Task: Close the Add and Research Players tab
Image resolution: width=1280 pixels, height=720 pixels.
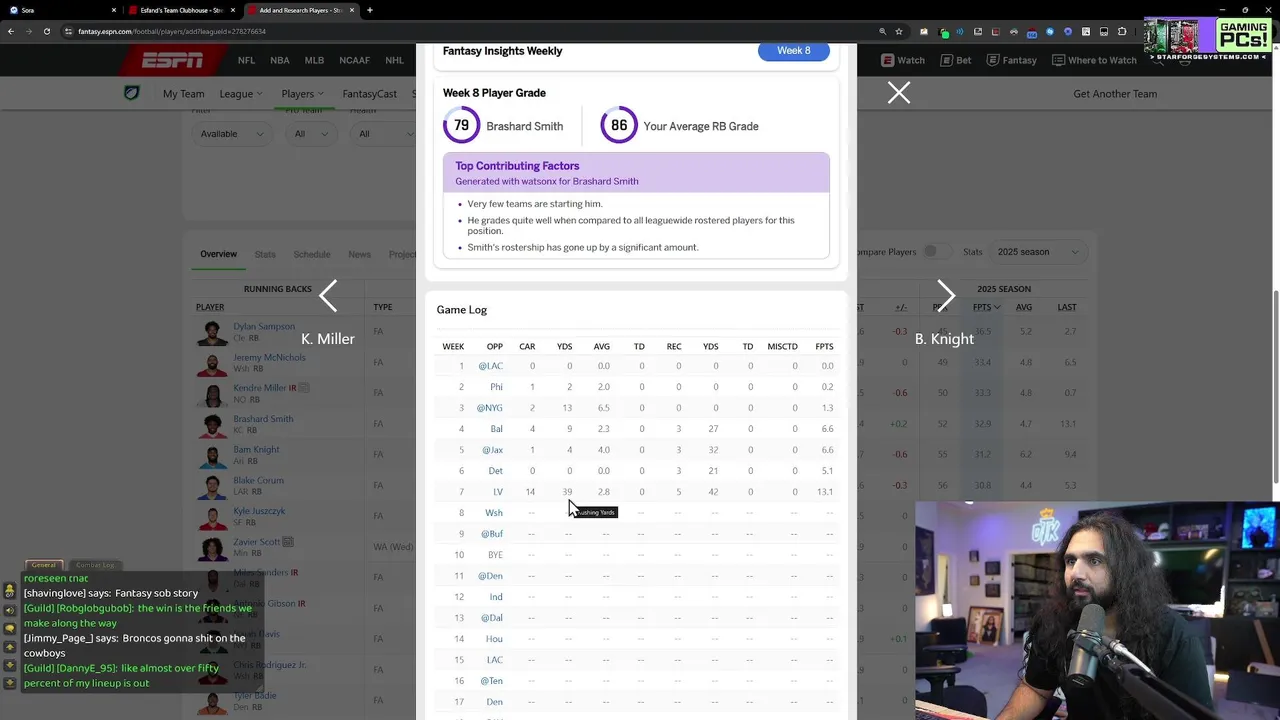Action: [x=352, y=10]
